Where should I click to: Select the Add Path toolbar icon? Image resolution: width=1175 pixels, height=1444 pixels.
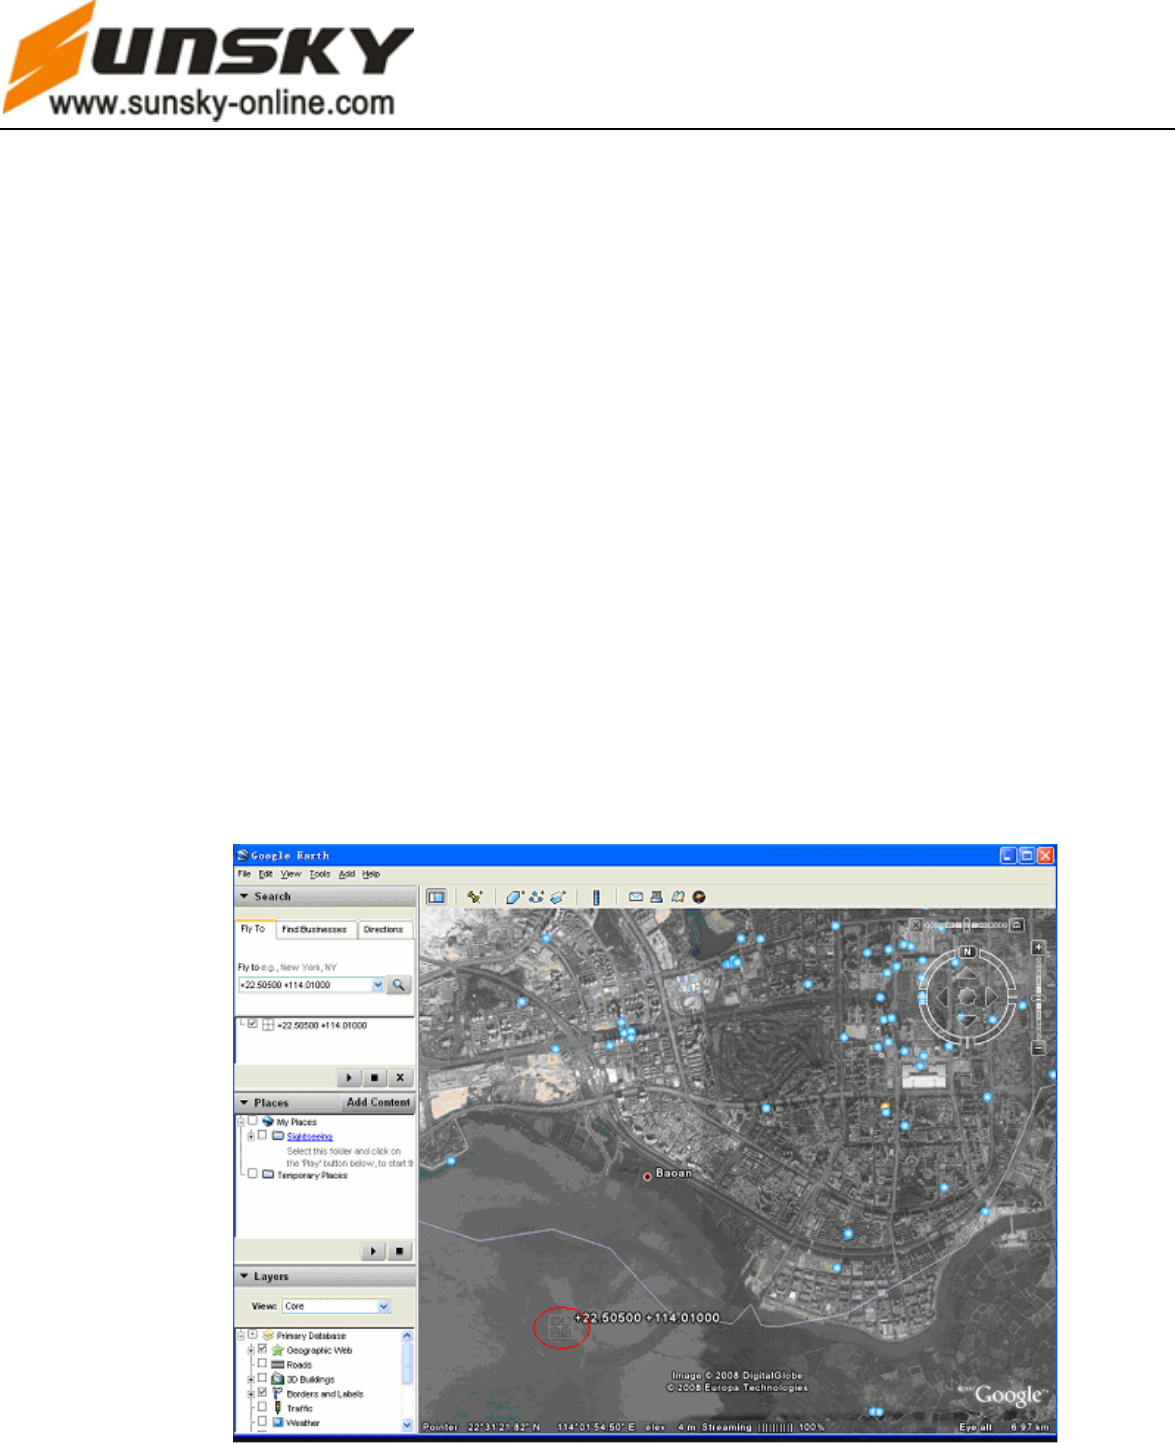(x=537, y=897)
